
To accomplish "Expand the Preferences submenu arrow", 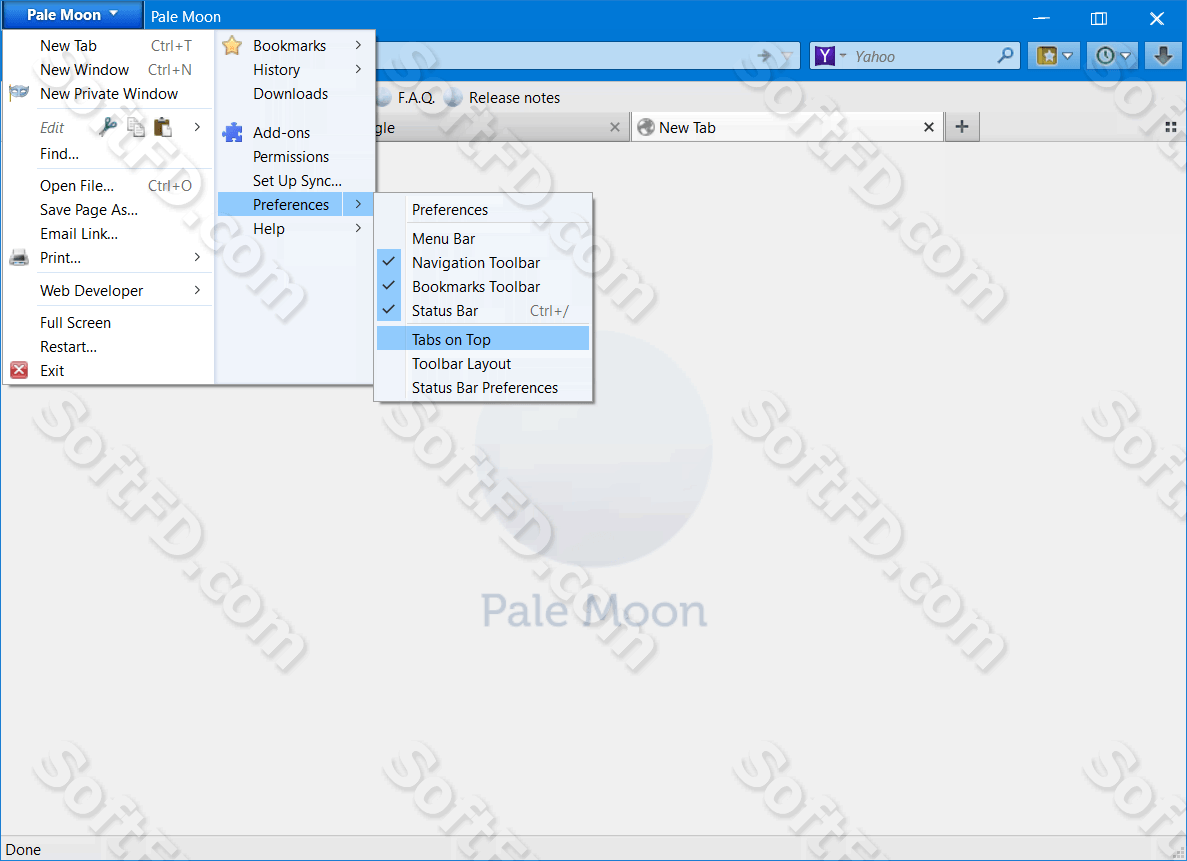I will (x=358, y=204).
